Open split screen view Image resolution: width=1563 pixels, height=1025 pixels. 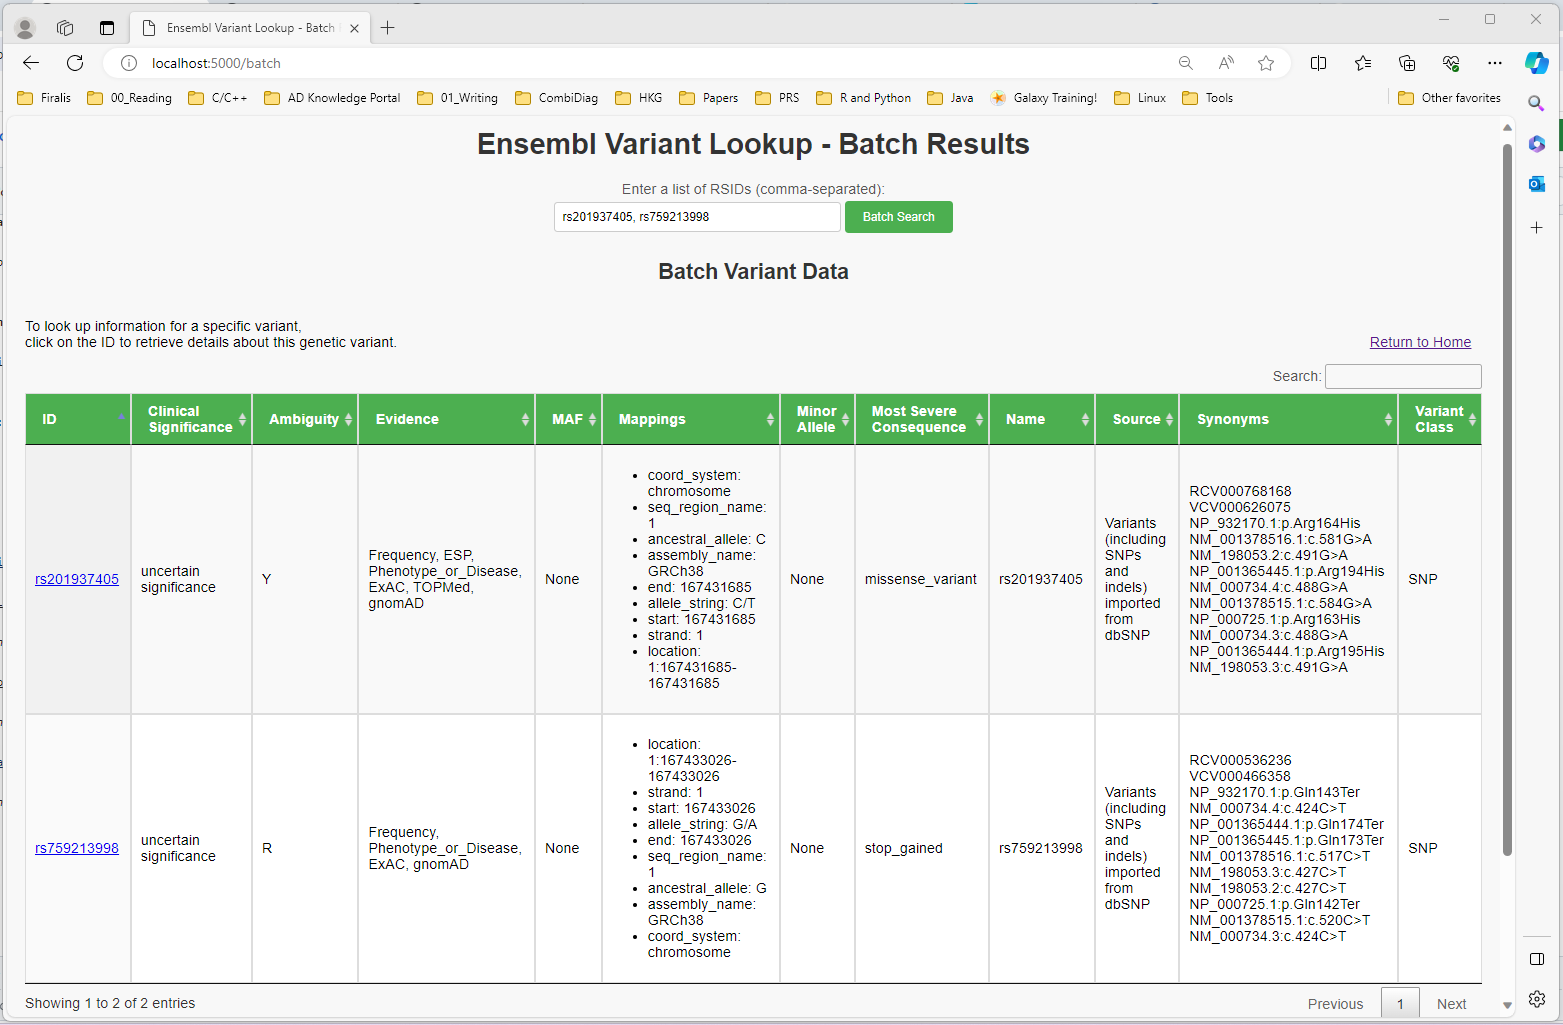coord(1318,63)
